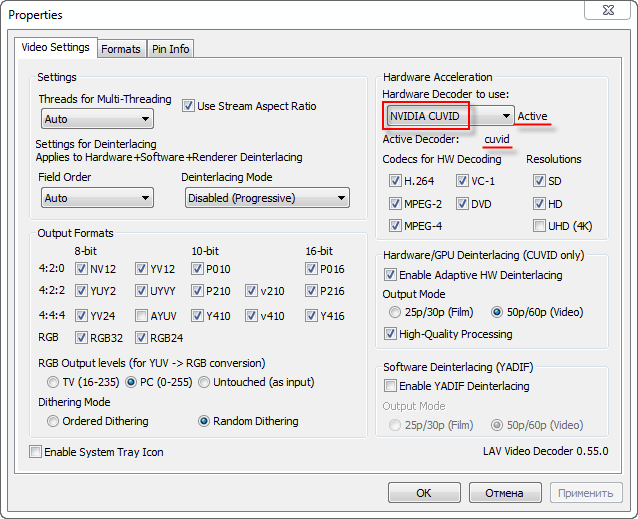Expand the Deinterlacing Mode dropdown
The width and height of the screenshot is (638, 519).
click(266, 198)
